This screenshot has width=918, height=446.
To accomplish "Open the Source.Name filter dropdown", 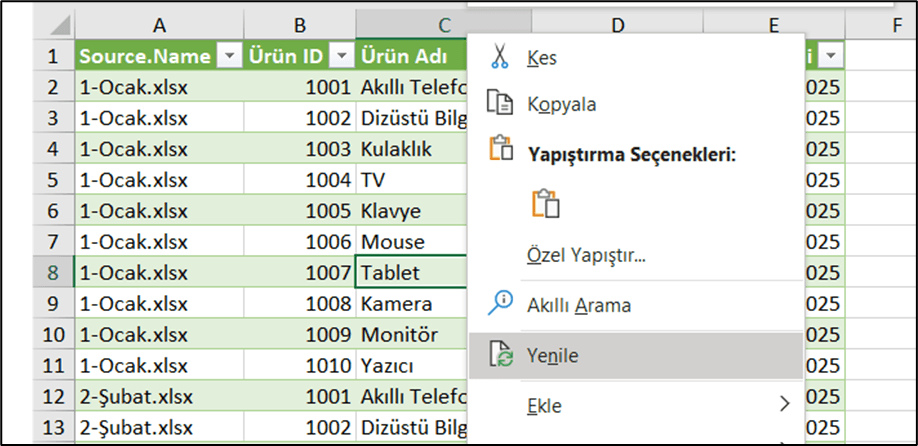I will pyautogui.click(x=228, y=56).
